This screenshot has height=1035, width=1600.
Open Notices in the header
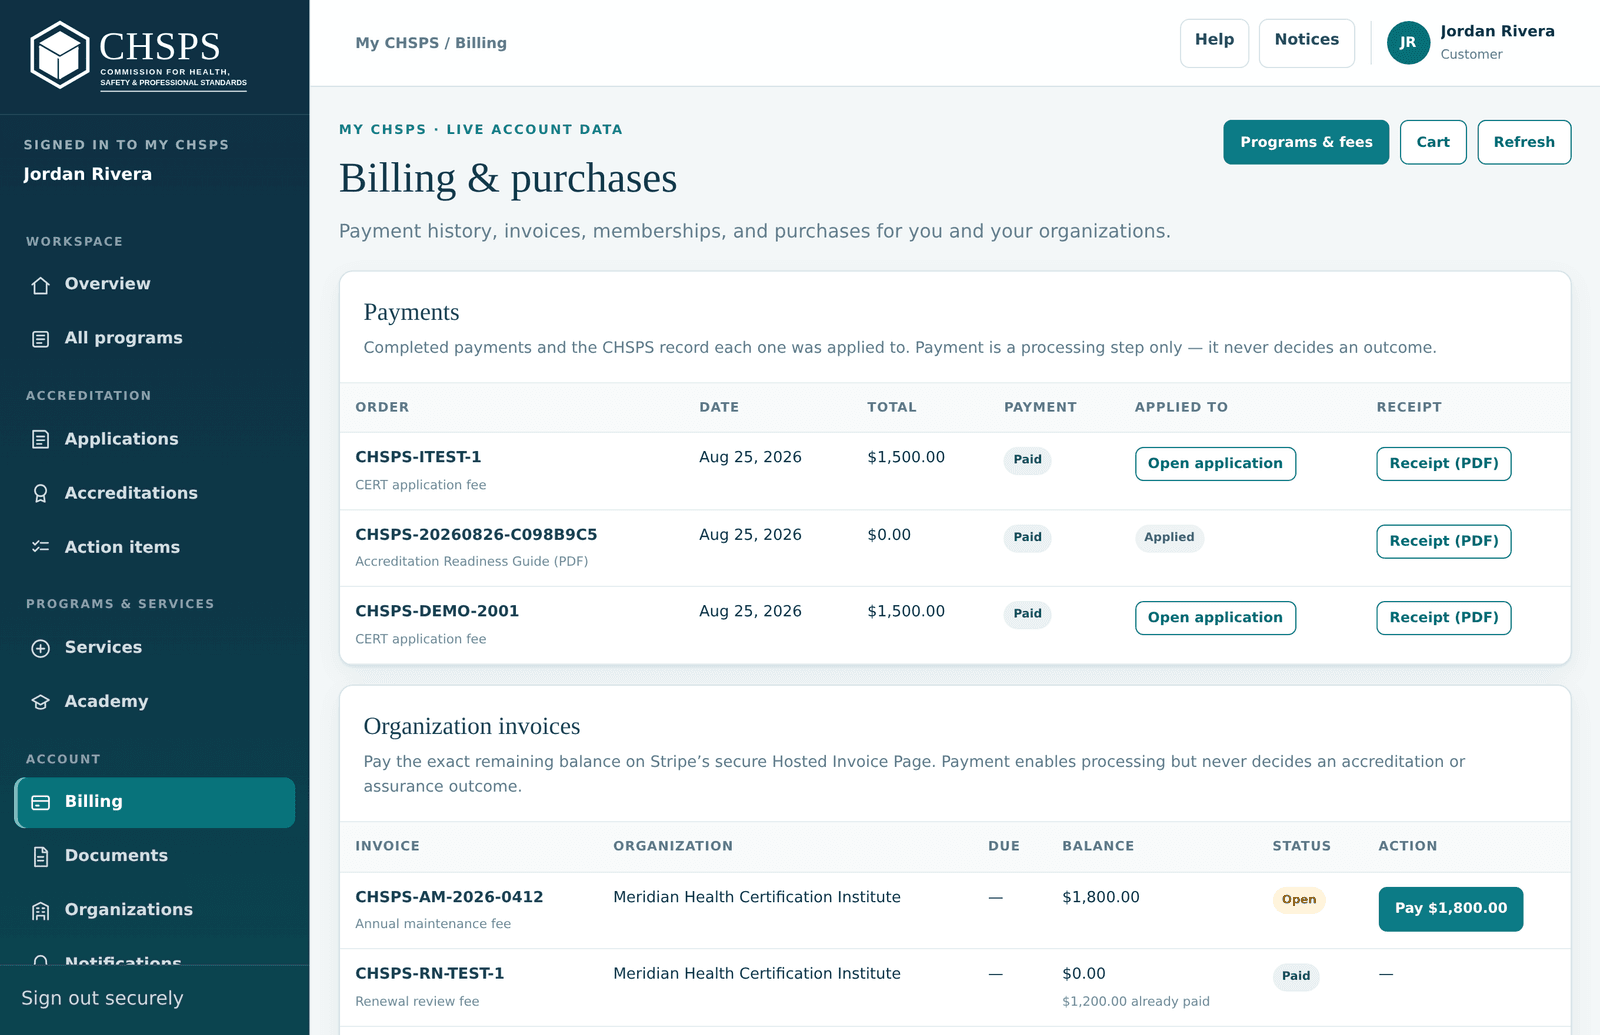pyautogui.click(x=1306, y=43)
